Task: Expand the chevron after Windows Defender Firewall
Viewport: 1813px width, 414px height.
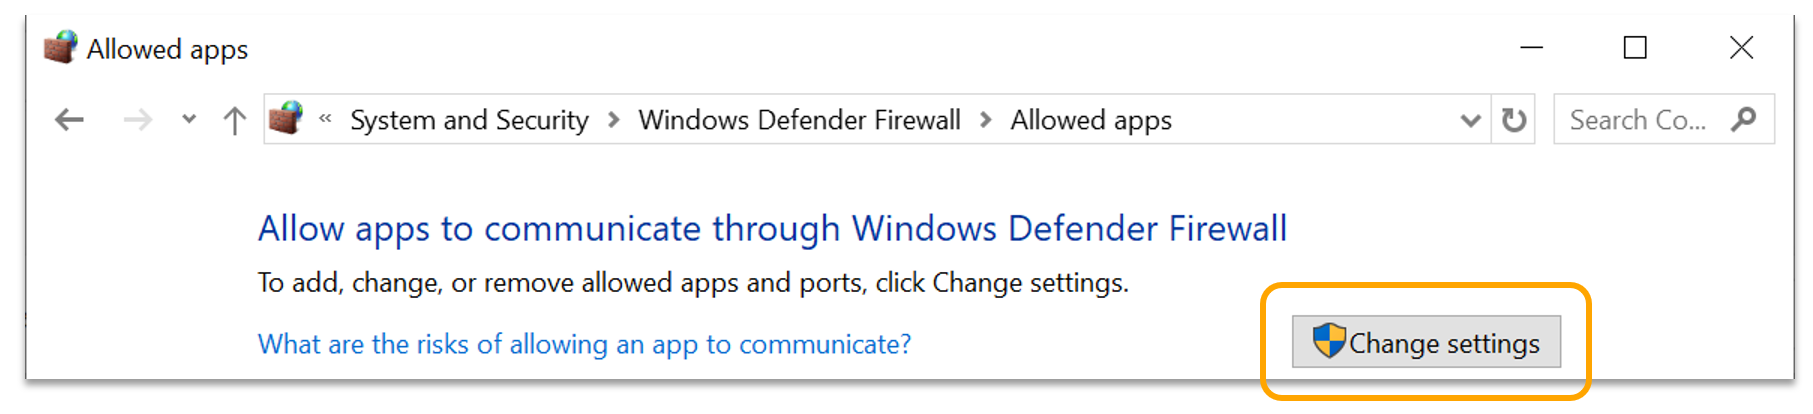Action: point(986,120)
